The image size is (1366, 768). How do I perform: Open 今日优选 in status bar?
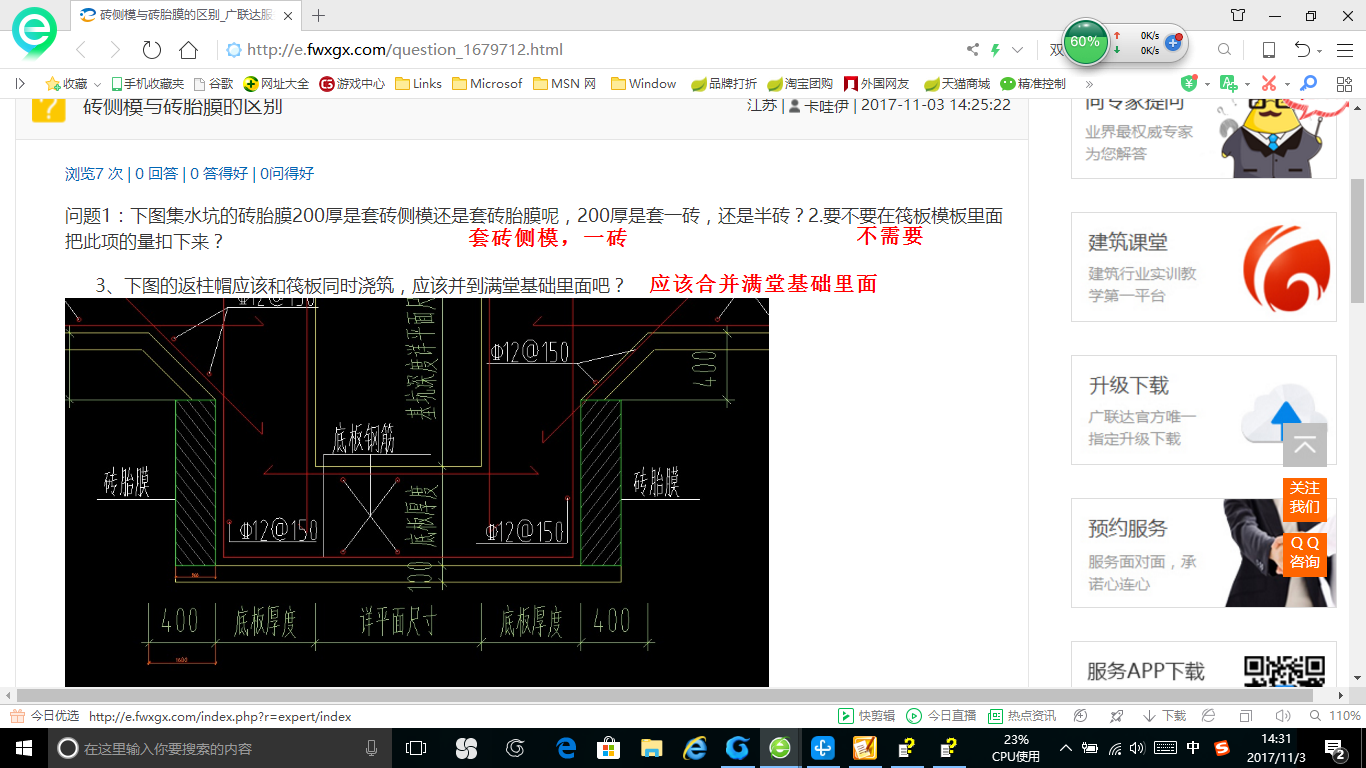[45, 716]
